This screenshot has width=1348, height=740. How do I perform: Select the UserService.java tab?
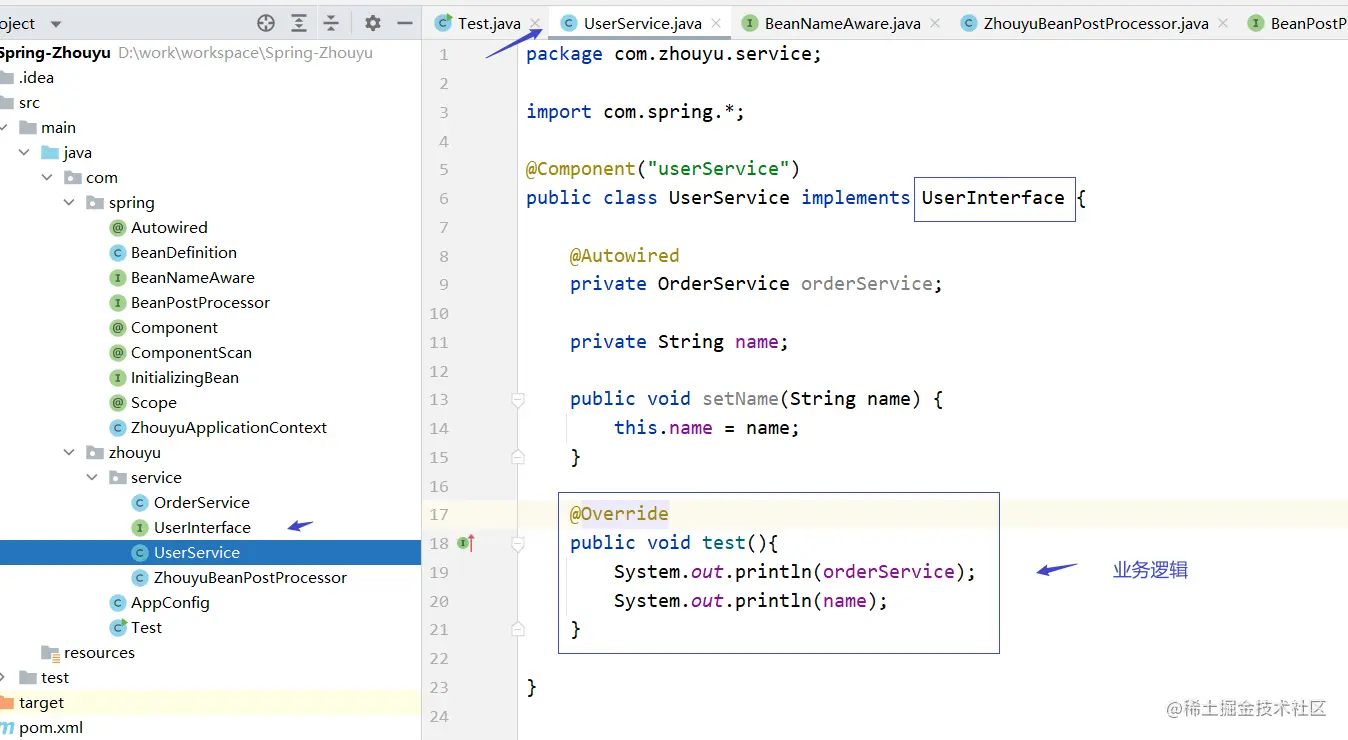click(x=642, y=23)
